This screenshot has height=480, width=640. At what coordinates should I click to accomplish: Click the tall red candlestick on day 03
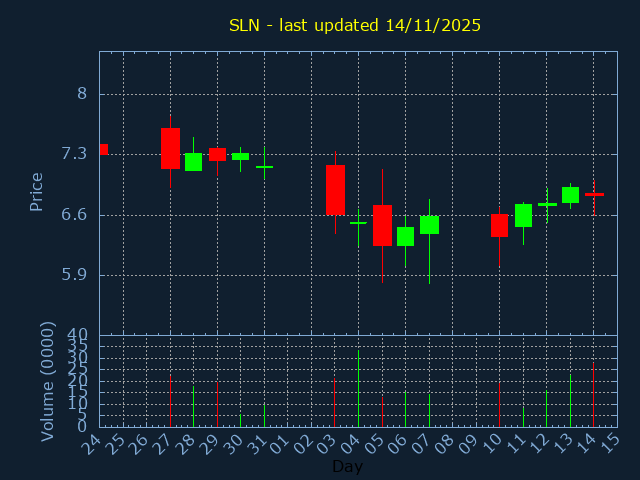[335, 190]
